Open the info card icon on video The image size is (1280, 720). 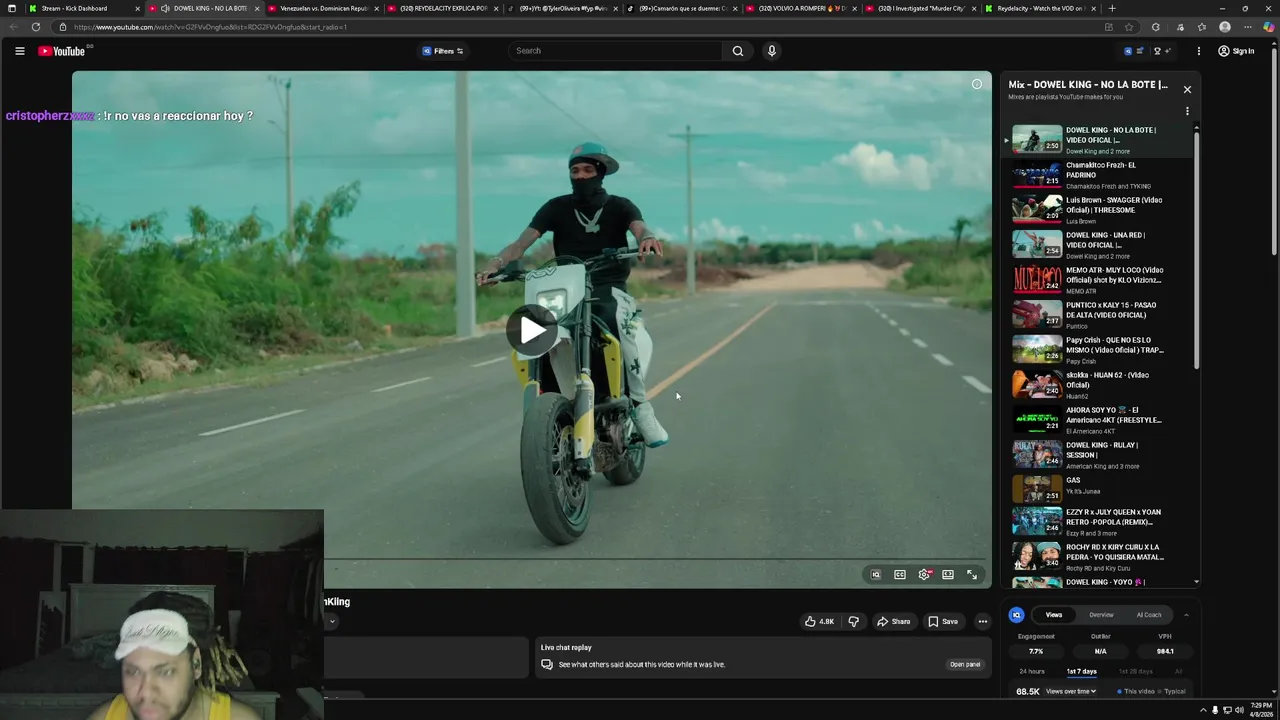click(977, 84)
